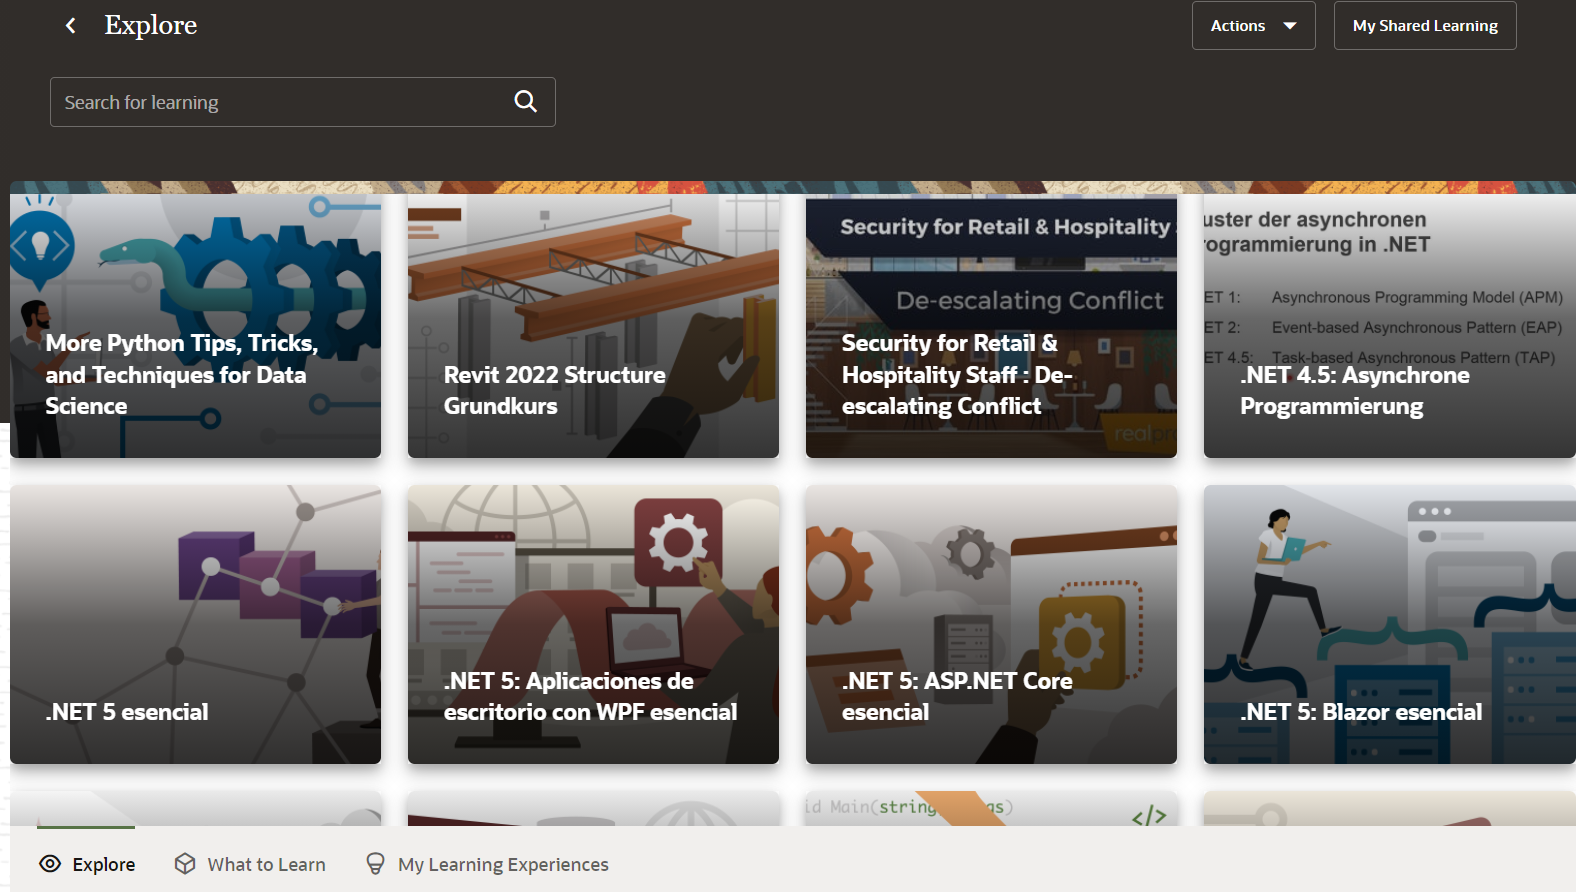This screenshot has height=892, width=1578.
Task: Open .NET 4.5: Asynchrone Programmierung card
Action: pos(1390,326)
